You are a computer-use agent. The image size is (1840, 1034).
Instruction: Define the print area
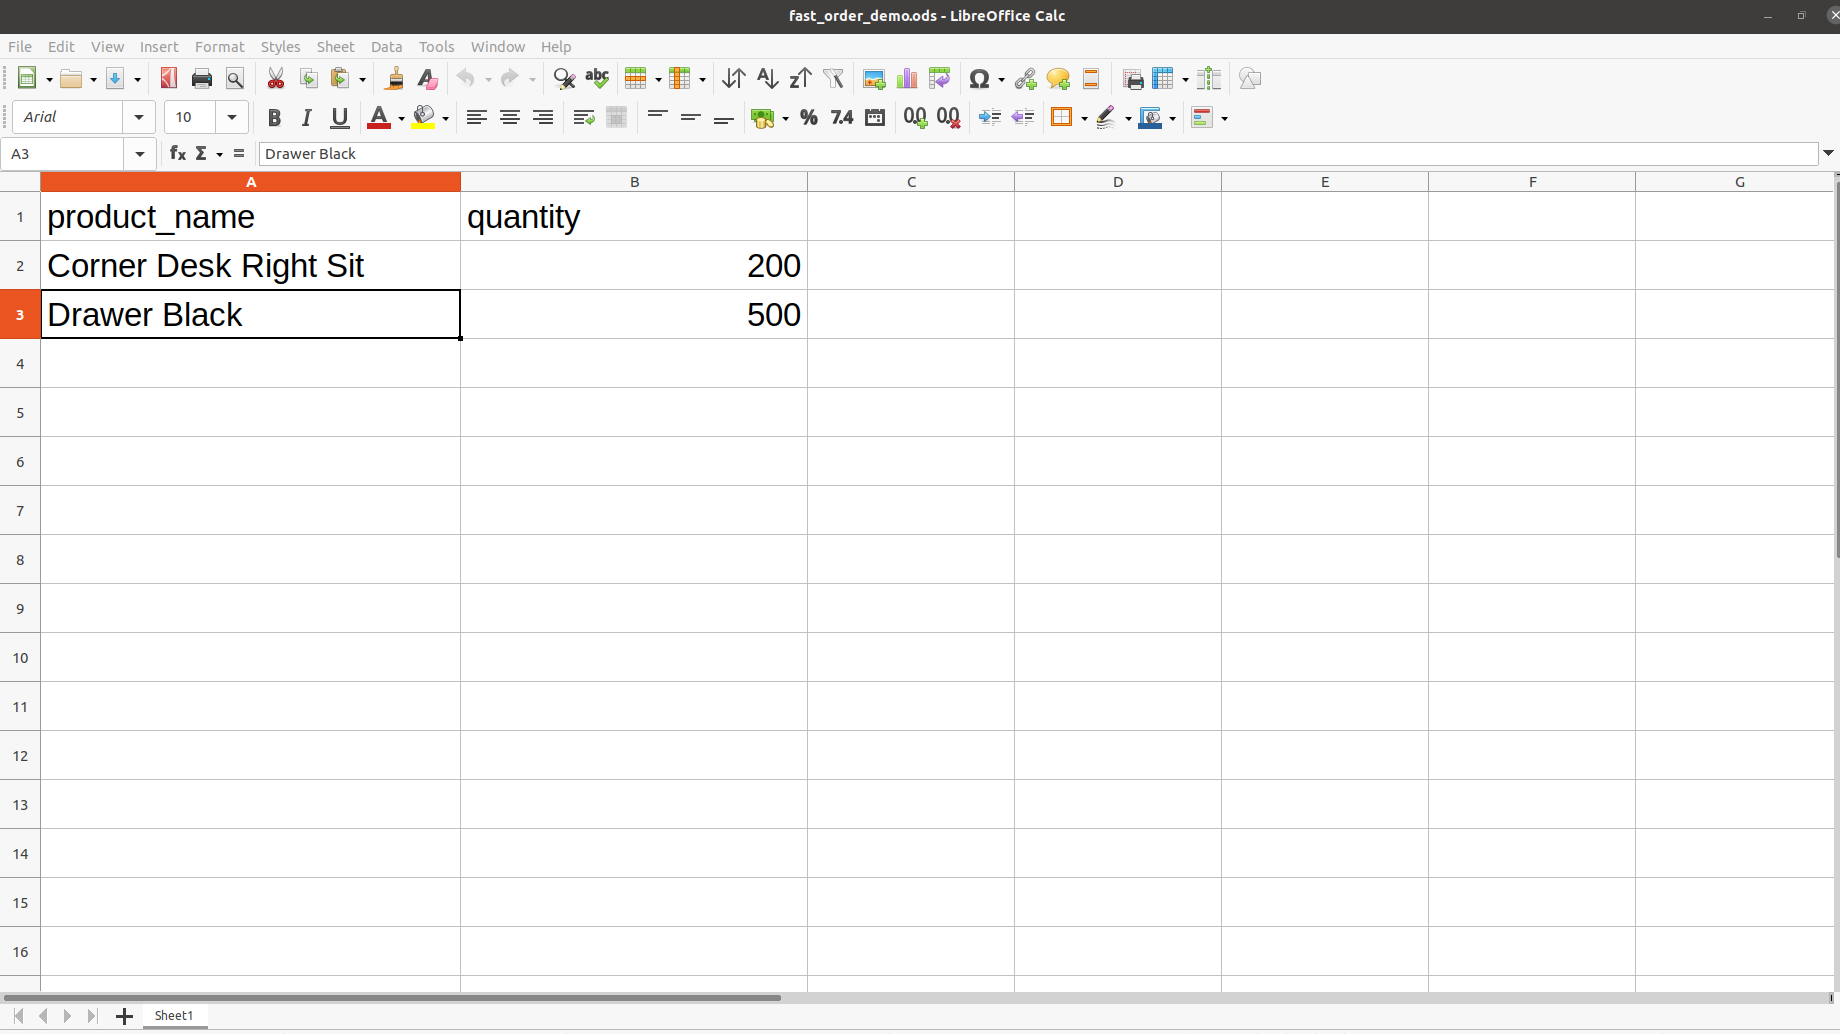point(1133,79)
